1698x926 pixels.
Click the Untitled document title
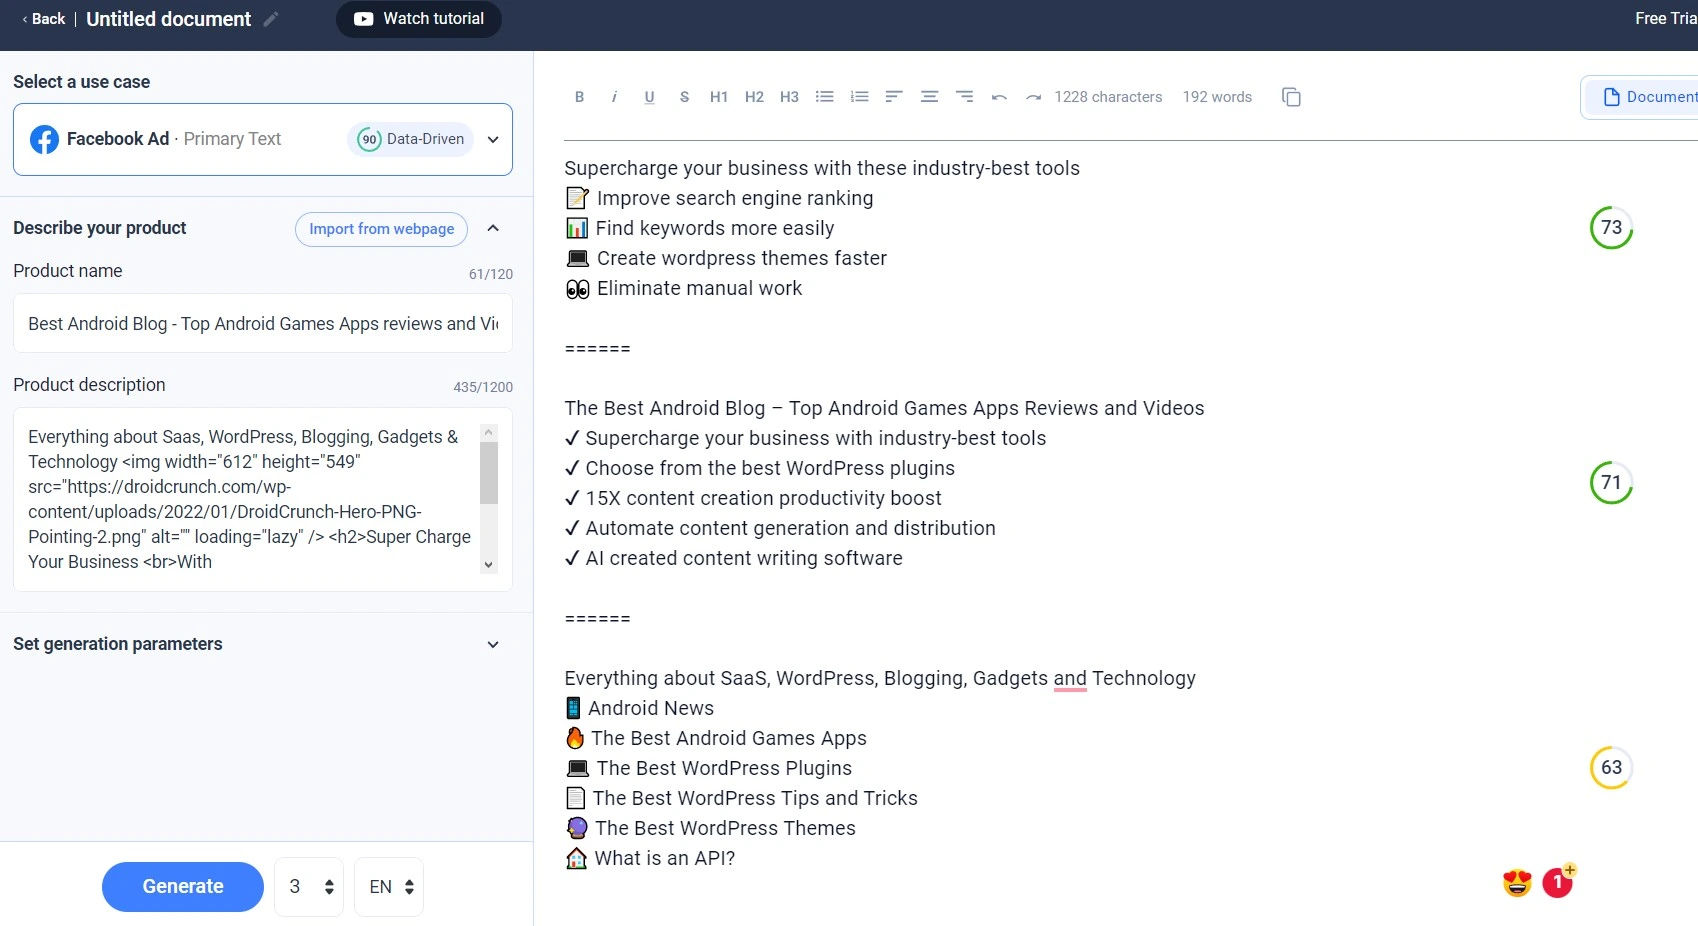[x=168, y=19]
